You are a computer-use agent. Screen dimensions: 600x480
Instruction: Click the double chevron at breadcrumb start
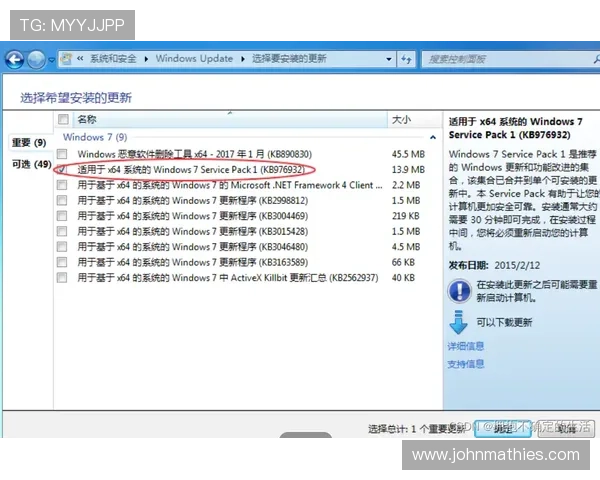pyautogui.click(x=80, y=59)
